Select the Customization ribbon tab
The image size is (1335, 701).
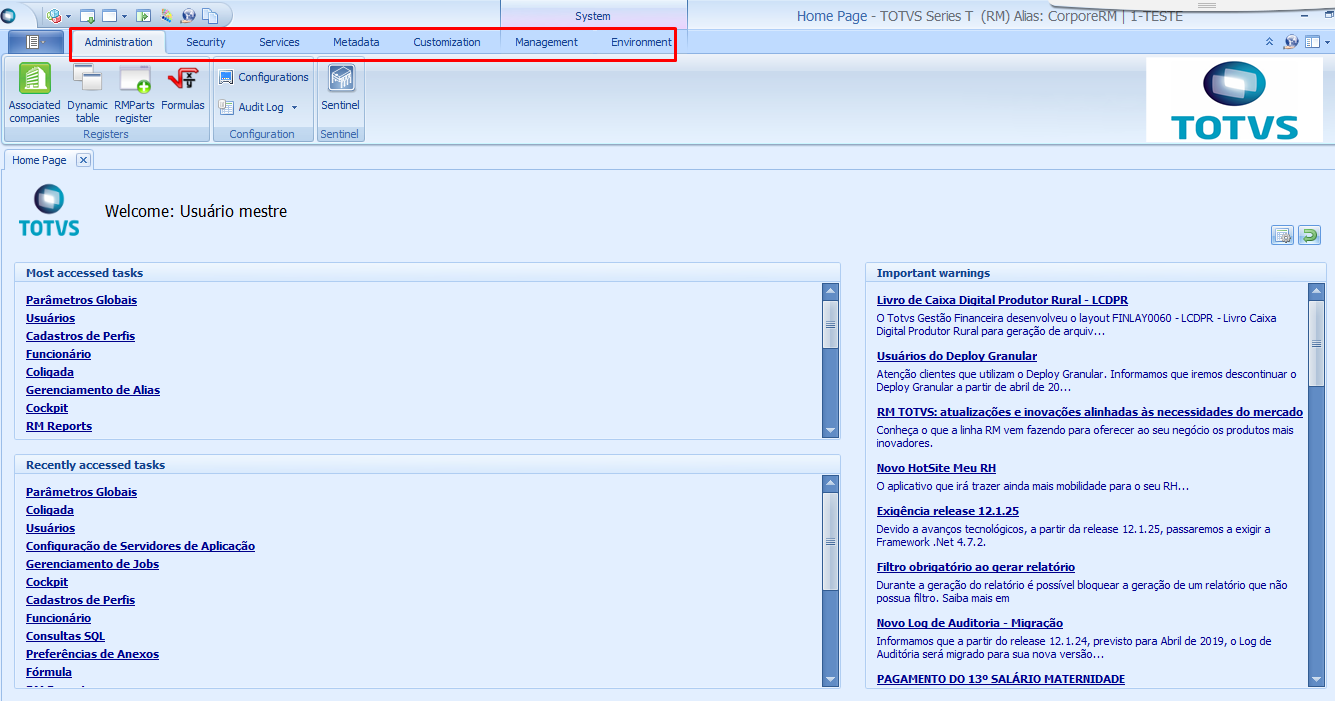pyautogui.click(x=447, y=42)
